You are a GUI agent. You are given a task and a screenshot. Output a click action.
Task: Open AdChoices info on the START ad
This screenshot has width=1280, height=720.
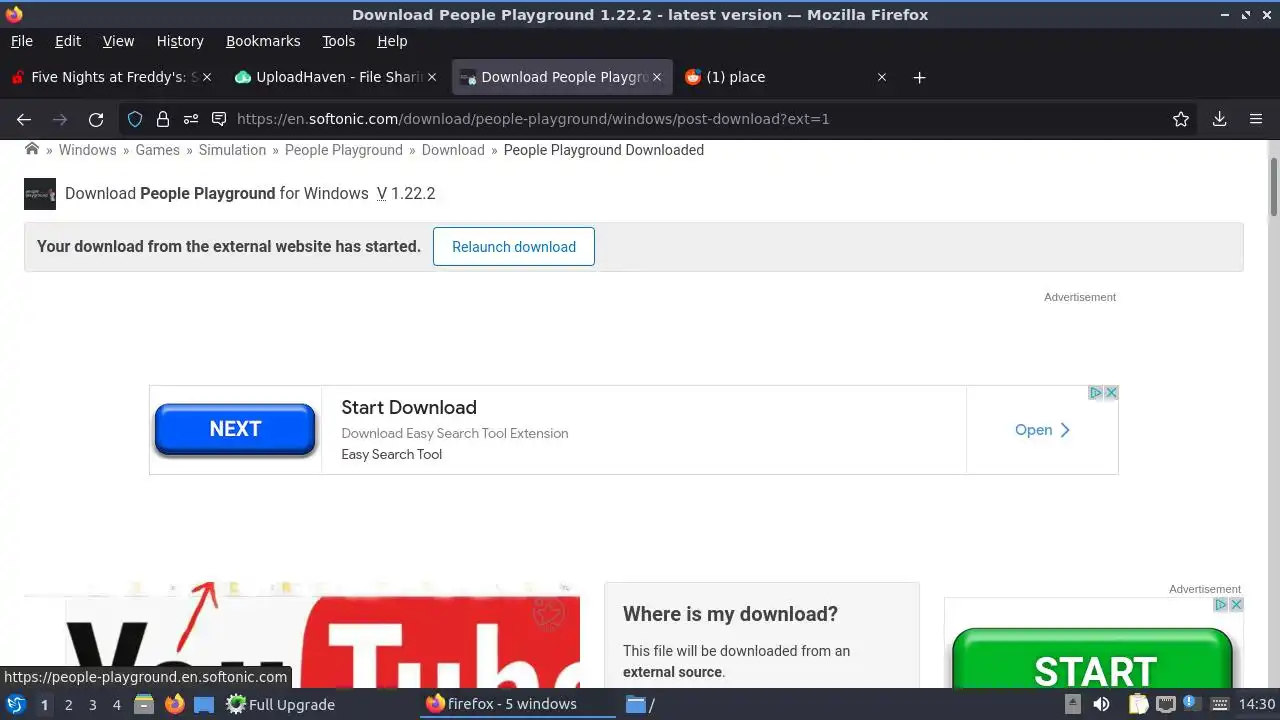pos(1221,605)
